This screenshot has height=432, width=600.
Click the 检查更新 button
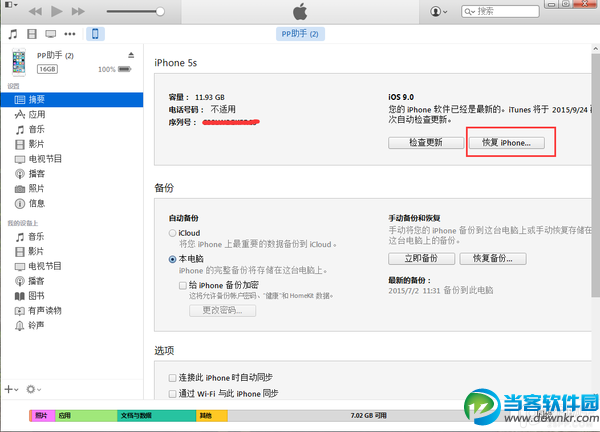click(426, 143)
